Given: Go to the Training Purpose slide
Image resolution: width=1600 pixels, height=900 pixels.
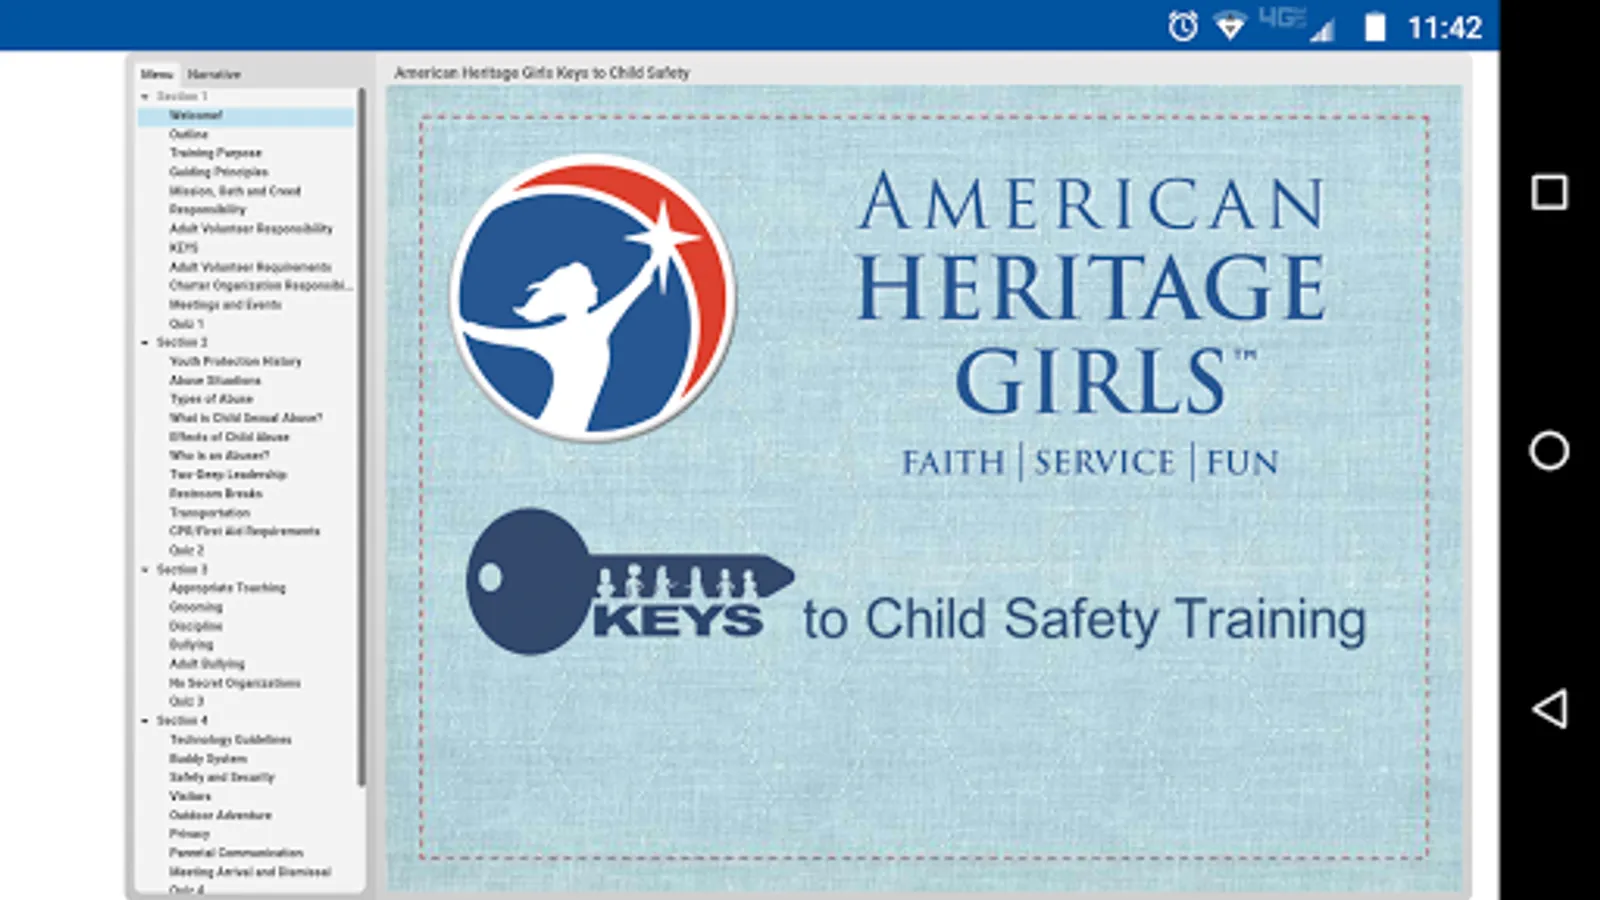Looking at the screenshot, I should [x=215, y=153].
